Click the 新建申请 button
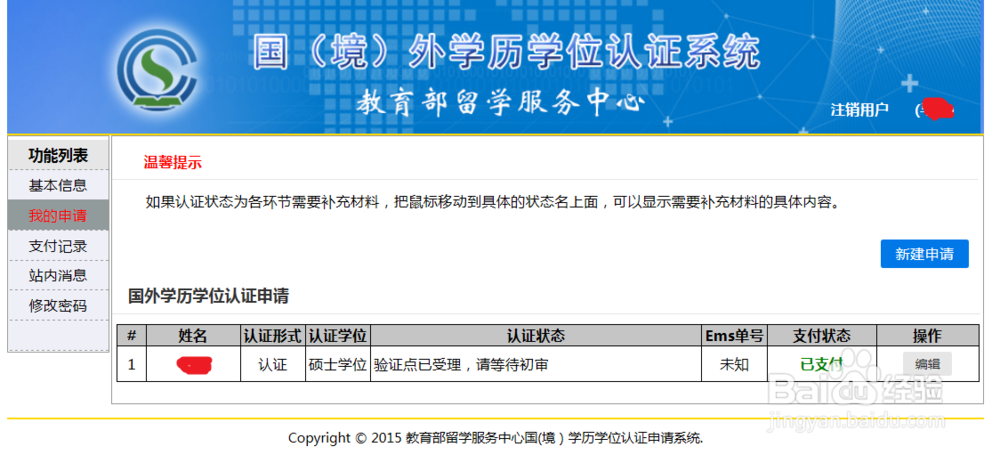This screenshot has height=455, width=1000. 924,254
